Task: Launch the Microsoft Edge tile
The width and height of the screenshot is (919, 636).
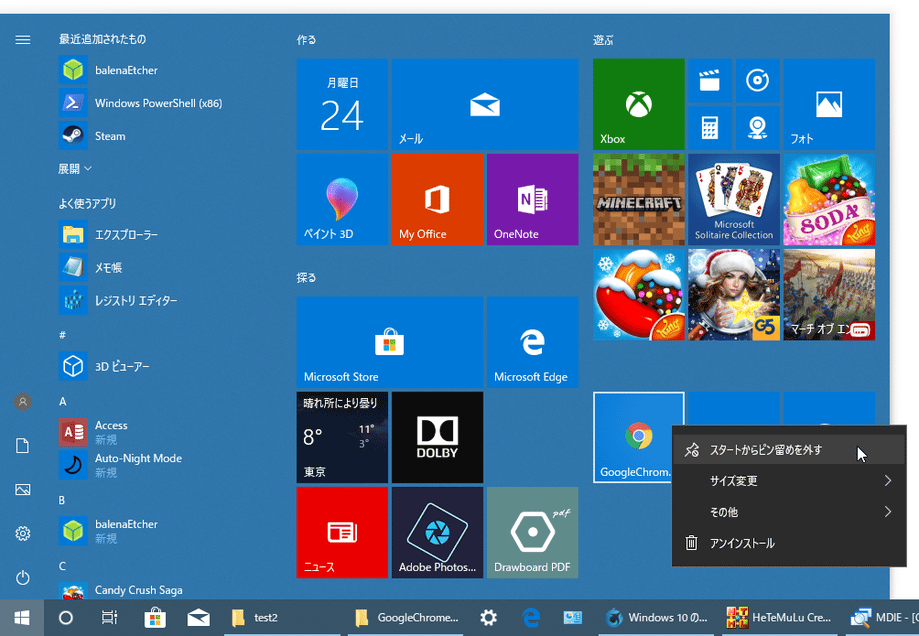Action: pos(532,342)
